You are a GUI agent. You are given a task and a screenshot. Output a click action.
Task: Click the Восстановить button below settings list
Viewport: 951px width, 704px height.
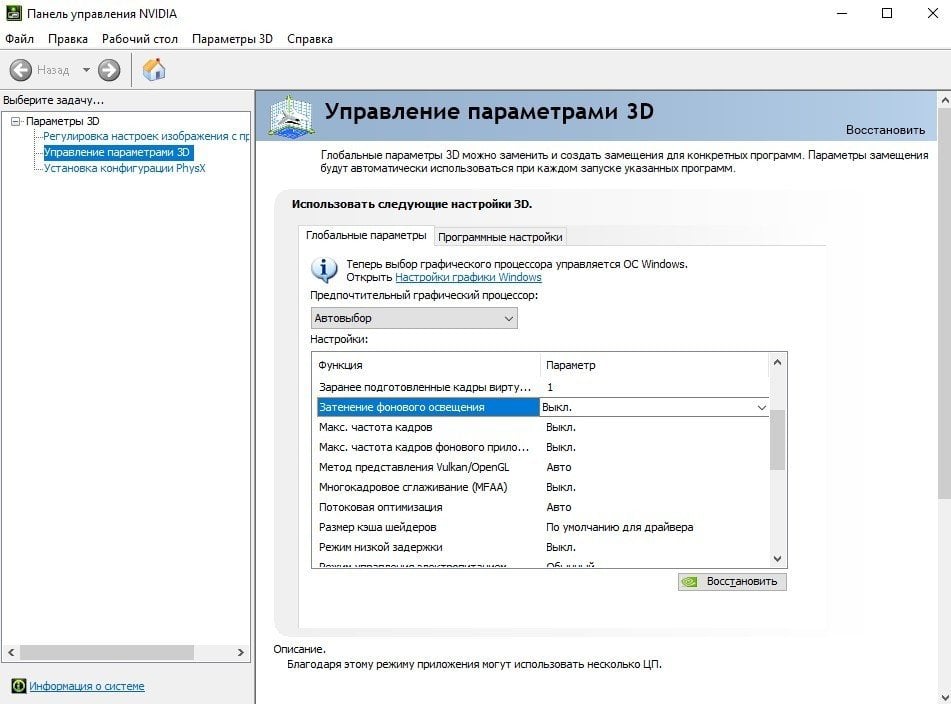(x=732, y=582)
